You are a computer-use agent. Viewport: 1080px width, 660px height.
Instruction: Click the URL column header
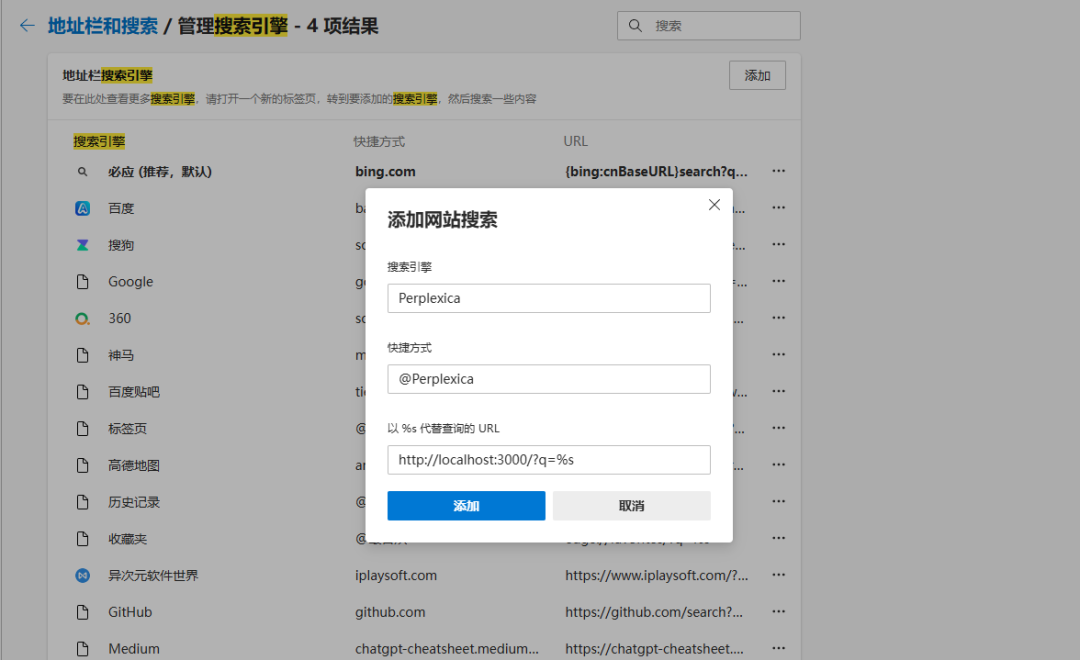pos(575,141)
